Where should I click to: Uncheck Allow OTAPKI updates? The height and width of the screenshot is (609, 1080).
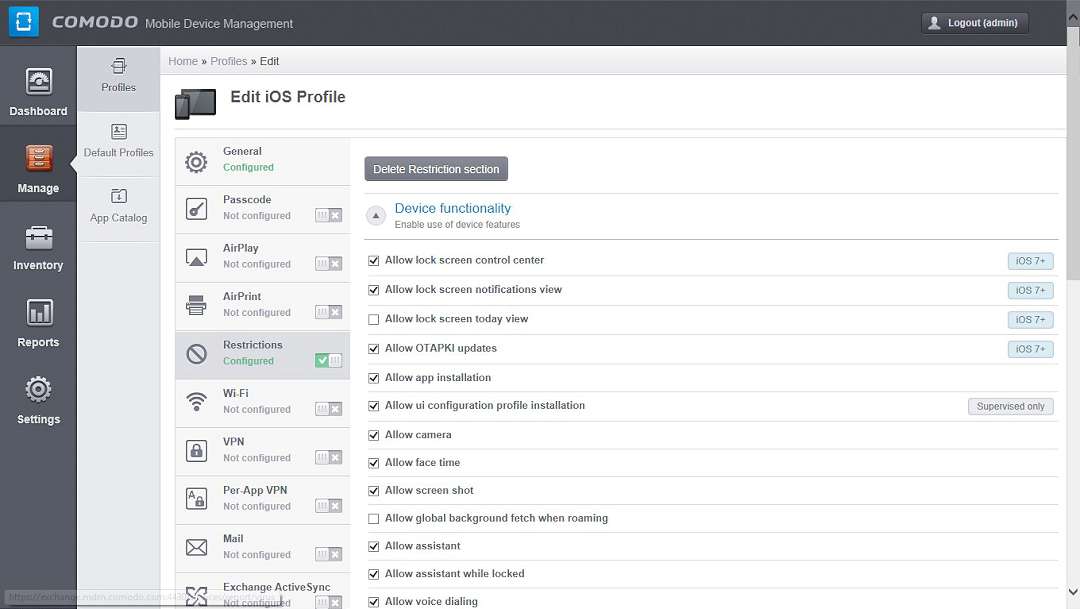coord(373,349)
